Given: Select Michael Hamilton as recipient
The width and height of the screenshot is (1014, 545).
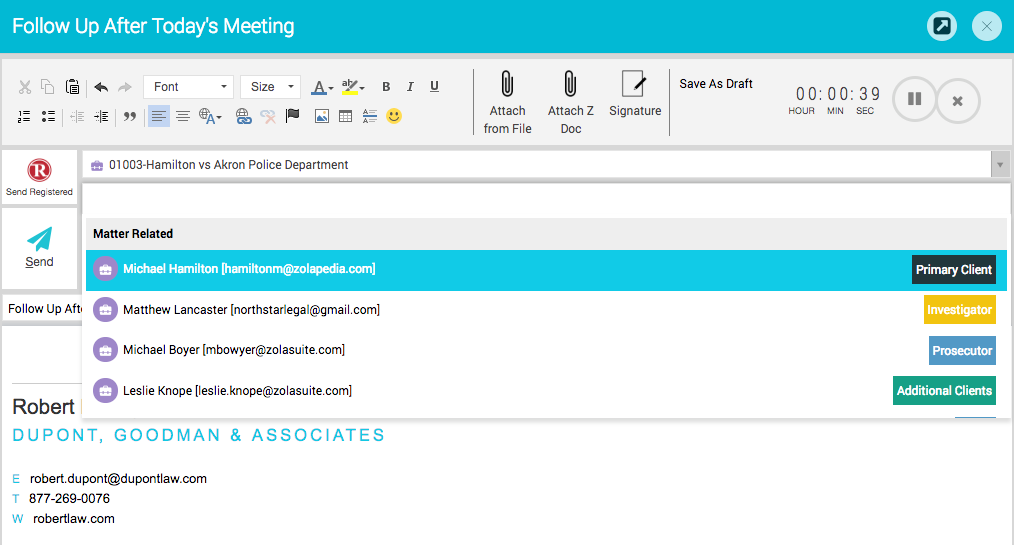Looking at the screenshot, I should 546,270.
